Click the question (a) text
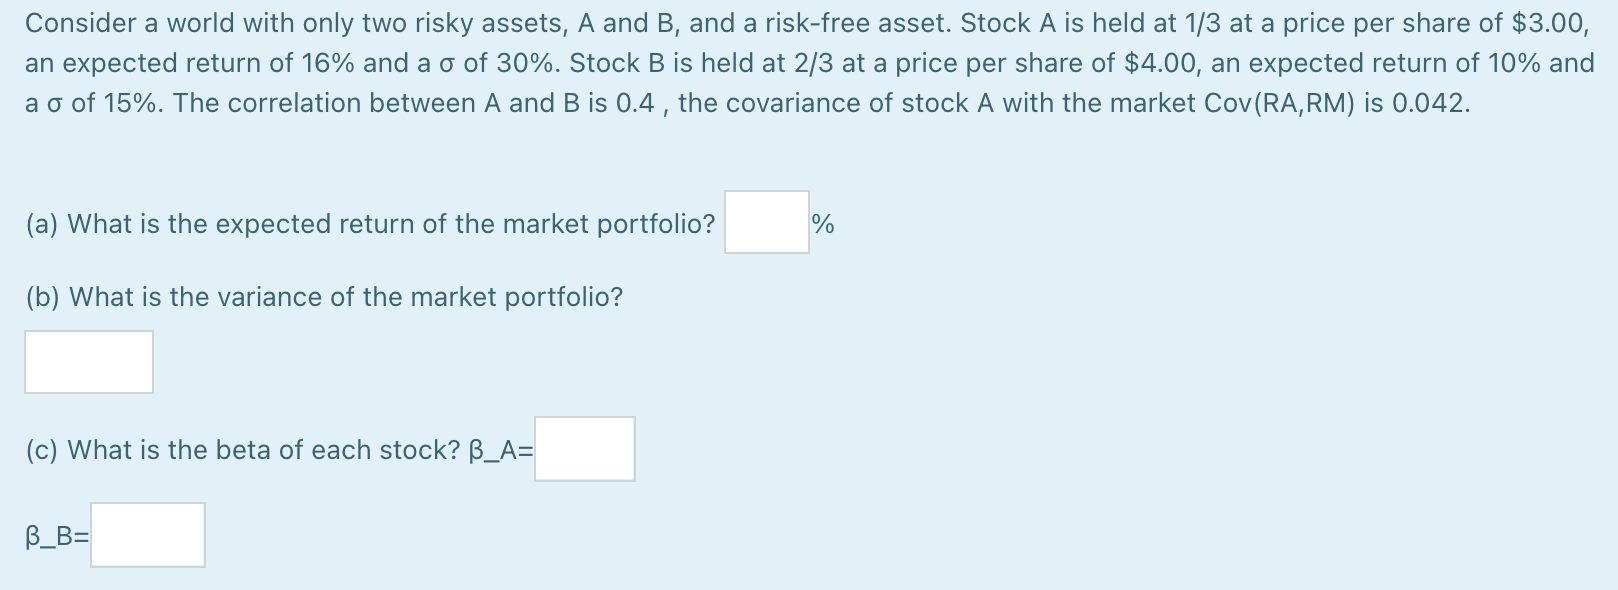 tap(370, 224)
